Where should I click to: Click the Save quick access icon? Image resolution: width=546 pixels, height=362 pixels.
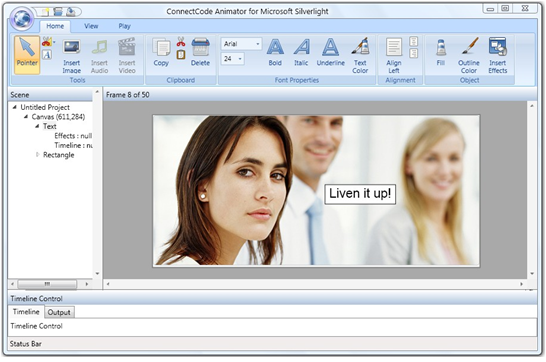click(58, 12)
